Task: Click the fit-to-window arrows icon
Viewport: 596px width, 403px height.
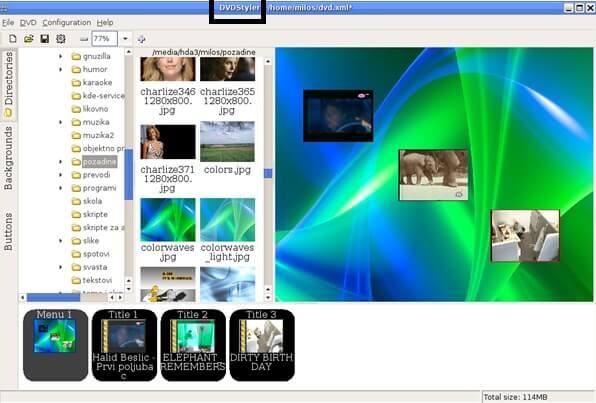Action: point(141,39)
